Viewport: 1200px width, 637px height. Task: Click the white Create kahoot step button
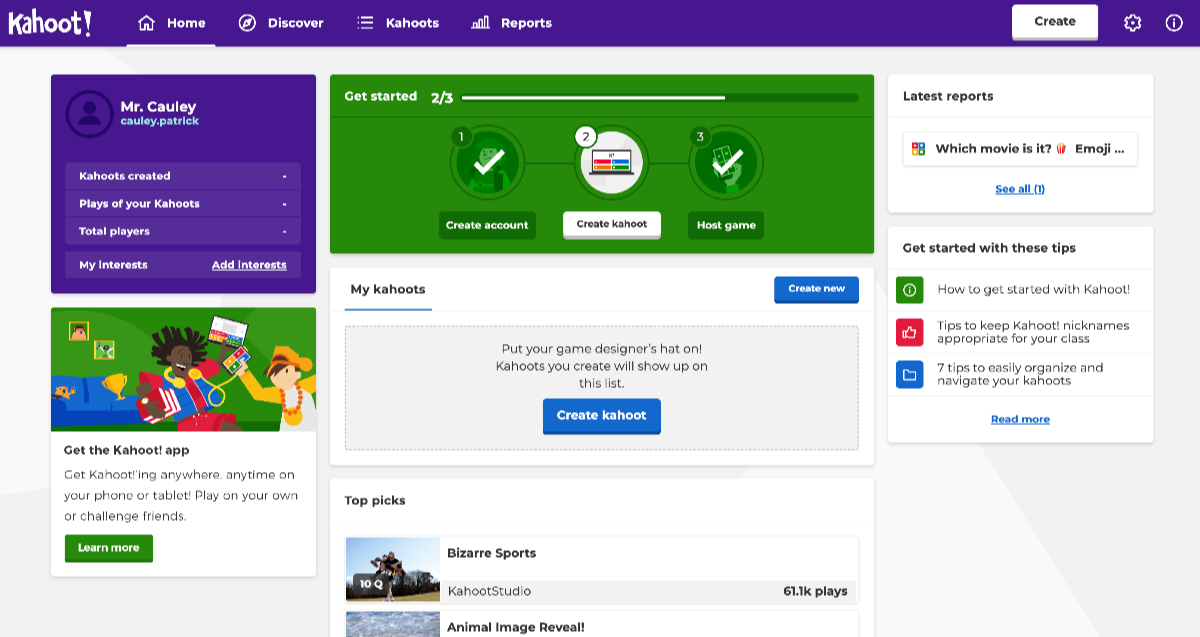pos(612,224)
